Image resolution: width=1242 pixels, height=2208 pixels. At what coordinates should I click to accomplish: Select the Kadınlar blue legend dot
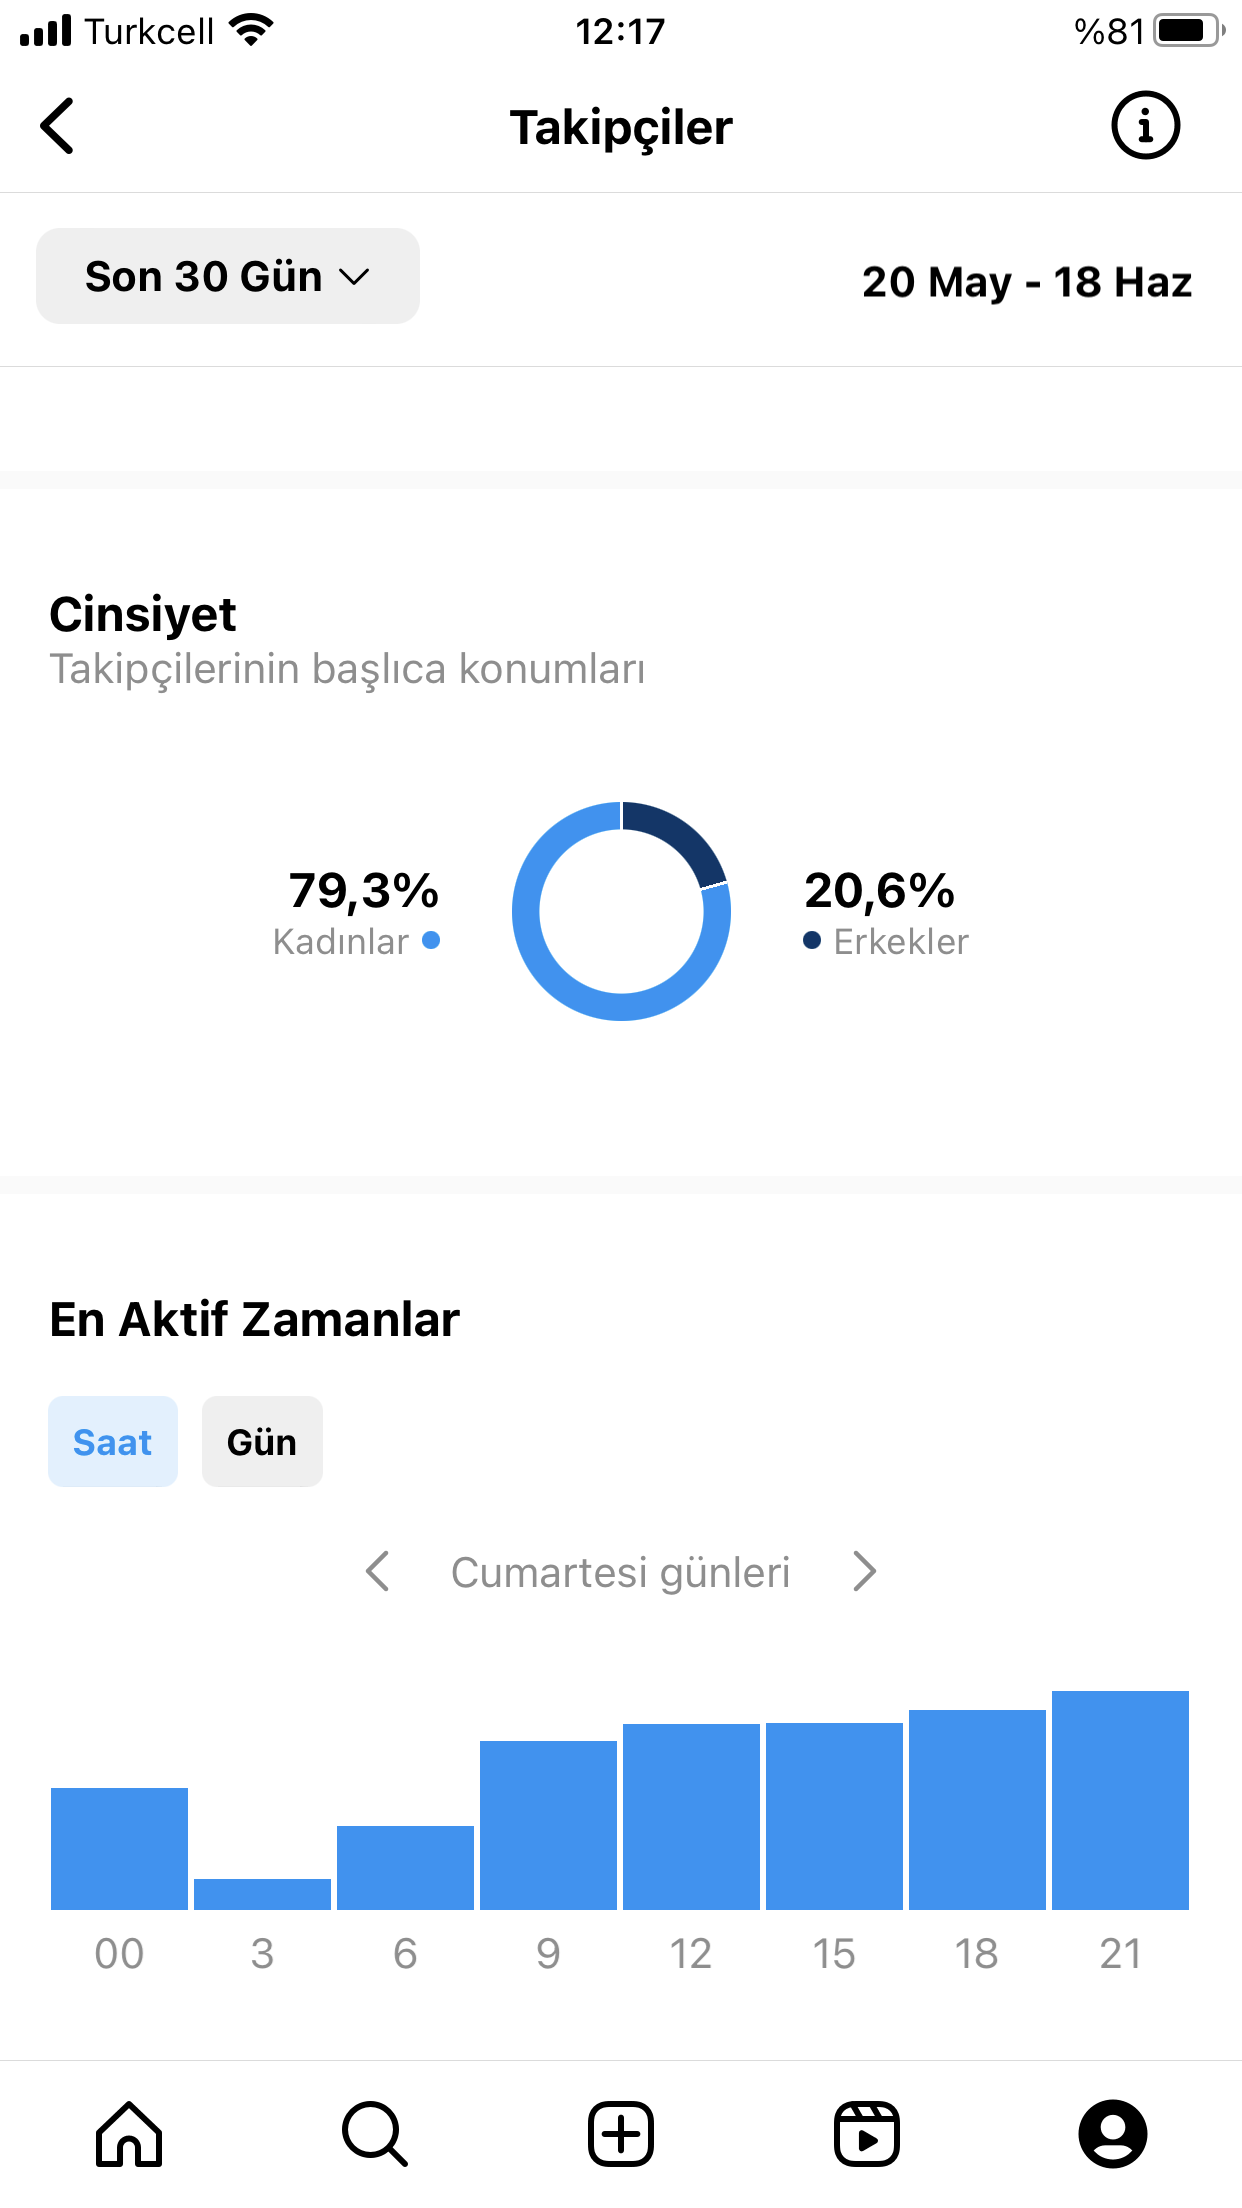pos(431,940)
